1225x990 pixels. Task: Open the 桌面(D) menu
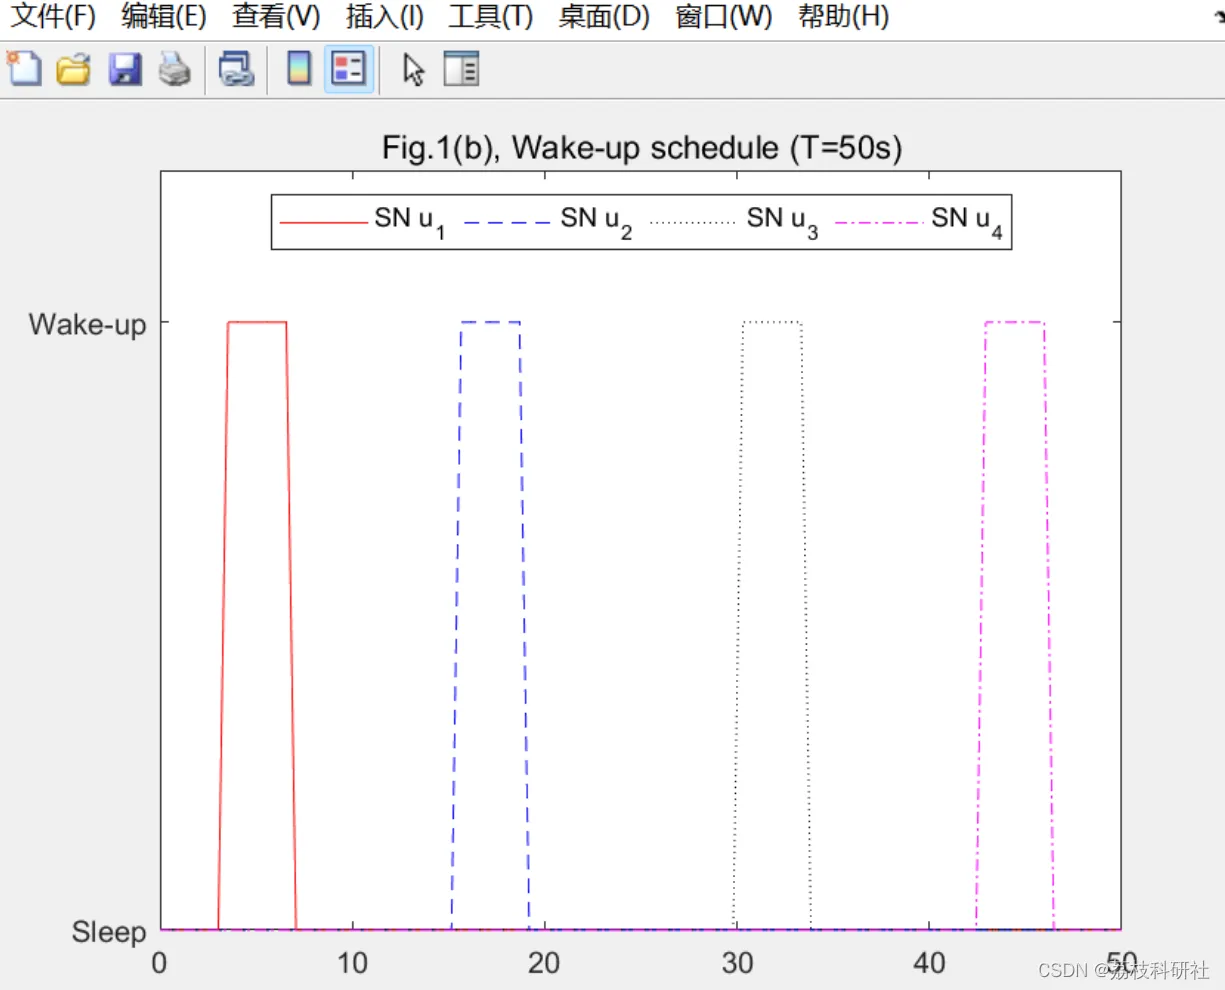click(604, 17)
